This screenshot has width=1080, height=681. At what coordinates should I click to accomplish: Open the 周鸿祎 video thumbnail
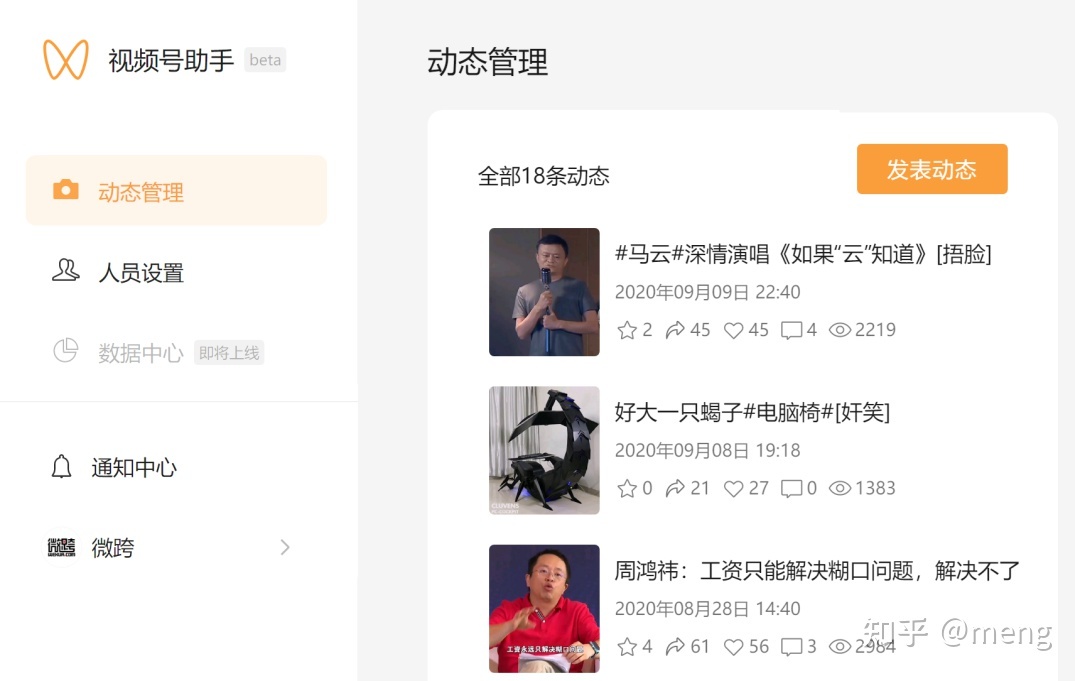tap(544, 608)
